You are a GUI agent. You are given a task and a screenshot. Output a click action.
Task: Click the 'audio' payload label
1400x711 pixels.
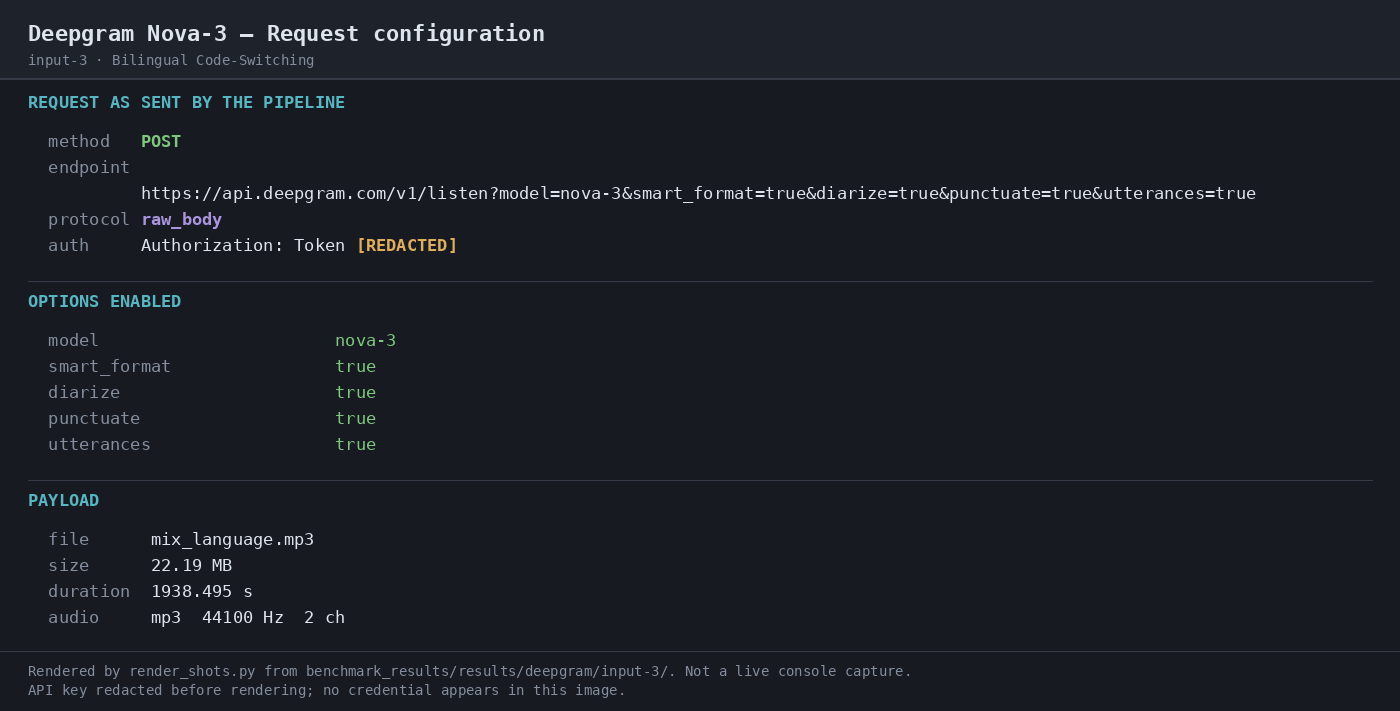(73, 618)
